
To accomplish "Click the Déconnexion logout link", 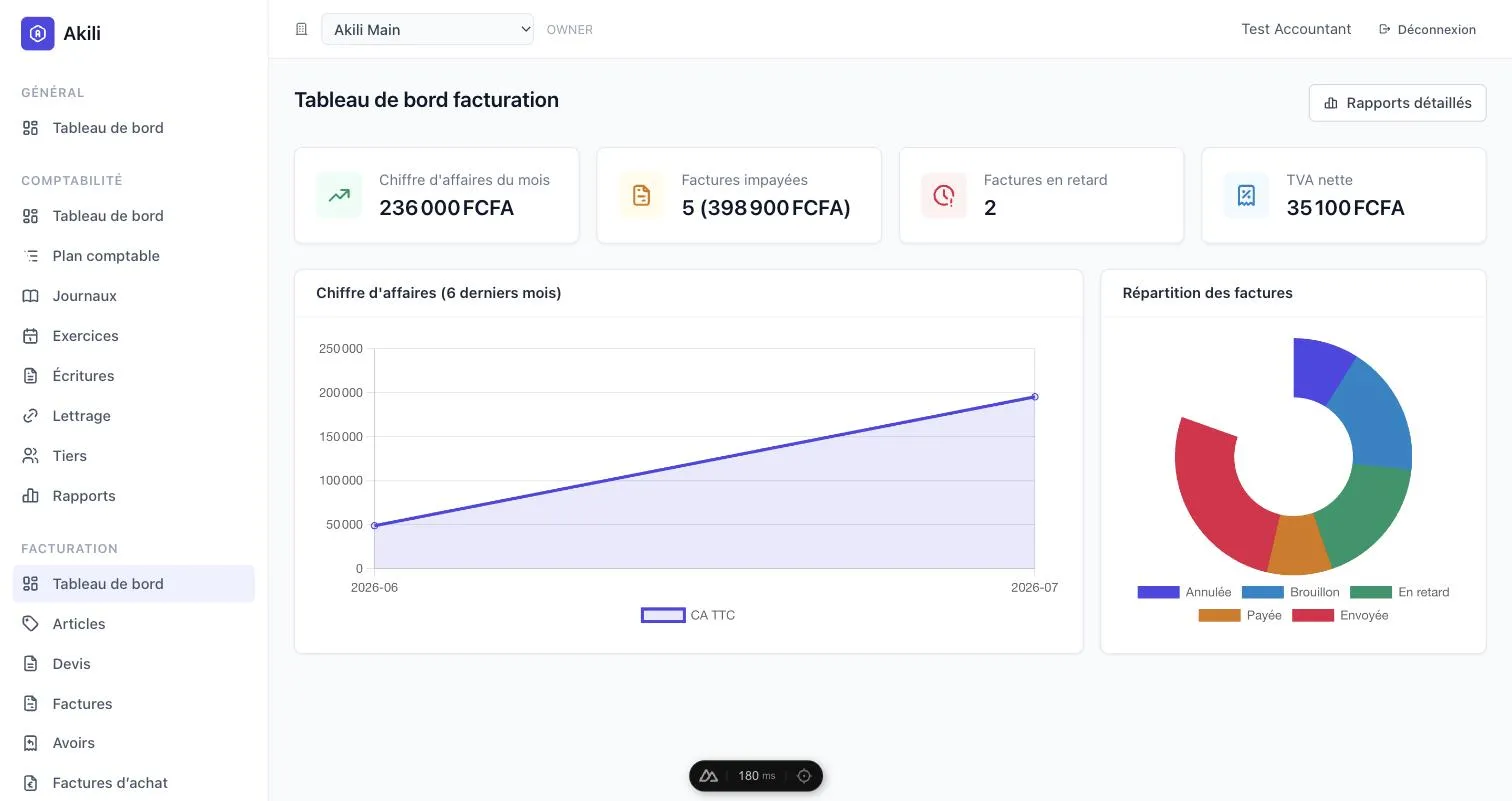I will click(1427, 29).
